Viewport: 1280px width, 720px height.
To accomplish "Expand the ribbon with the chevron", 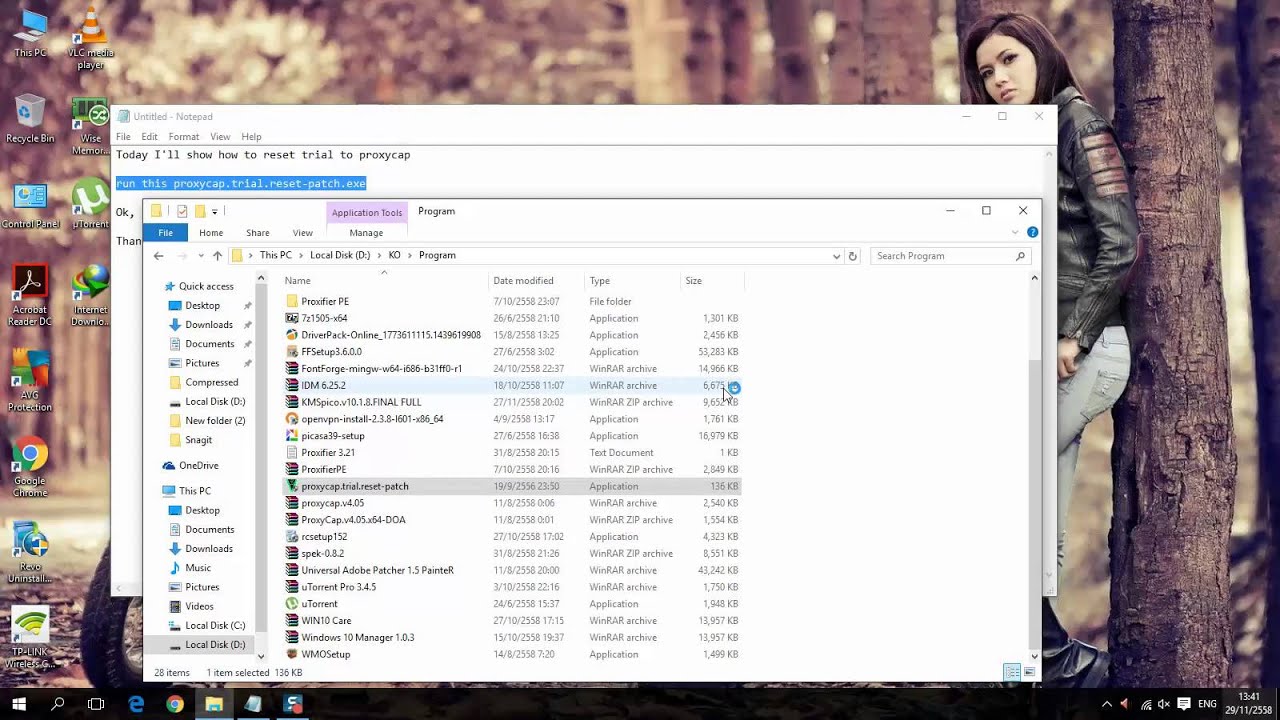I will coord(1016,232).
